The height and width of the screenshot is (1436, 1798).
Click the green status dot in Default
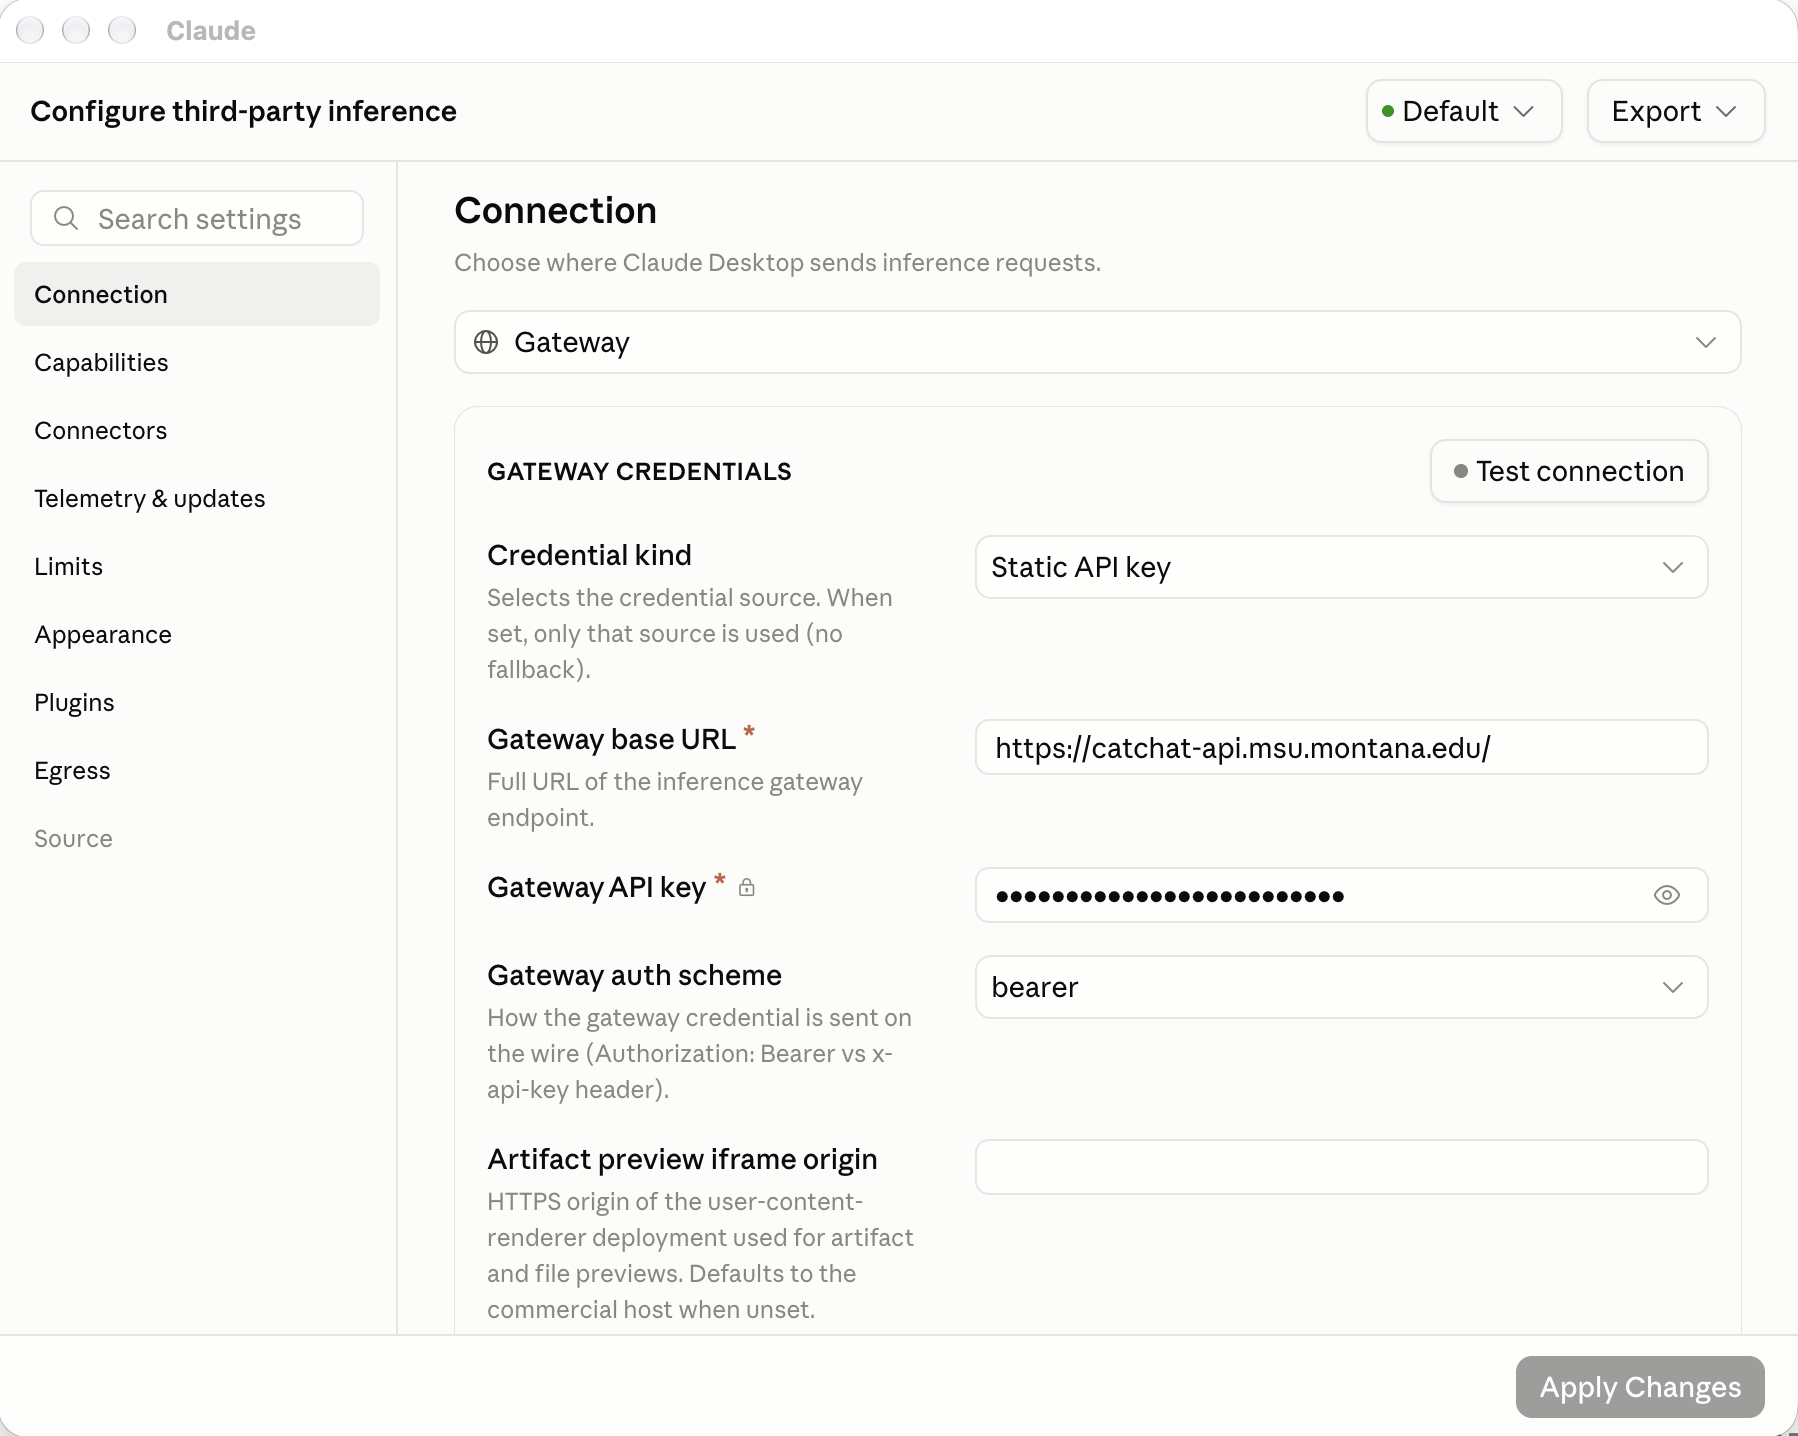[x=1388, y=111]
